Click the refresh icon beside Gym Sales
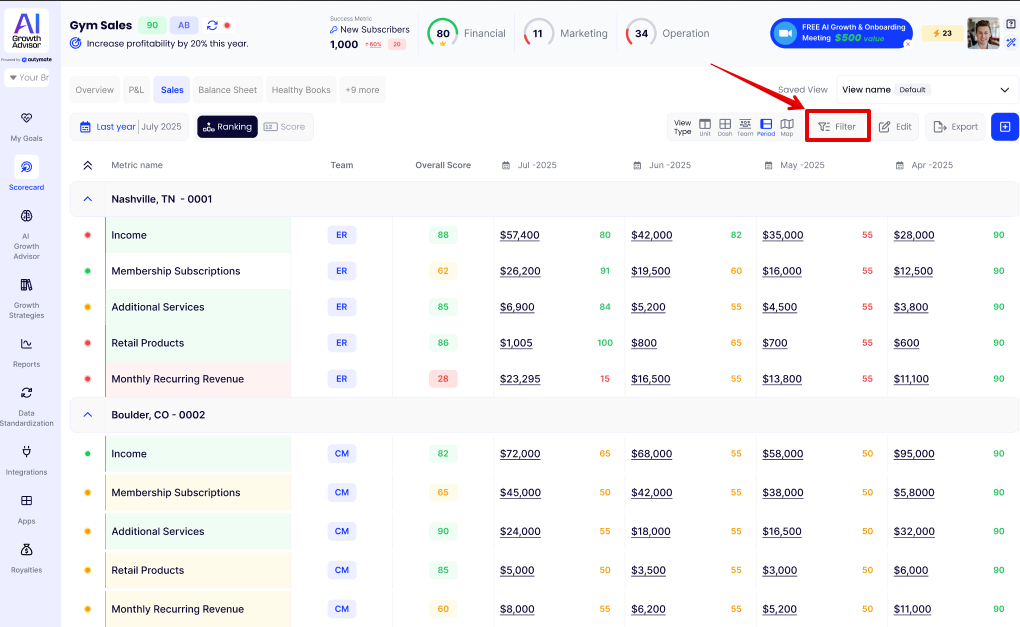 (212, 25)
